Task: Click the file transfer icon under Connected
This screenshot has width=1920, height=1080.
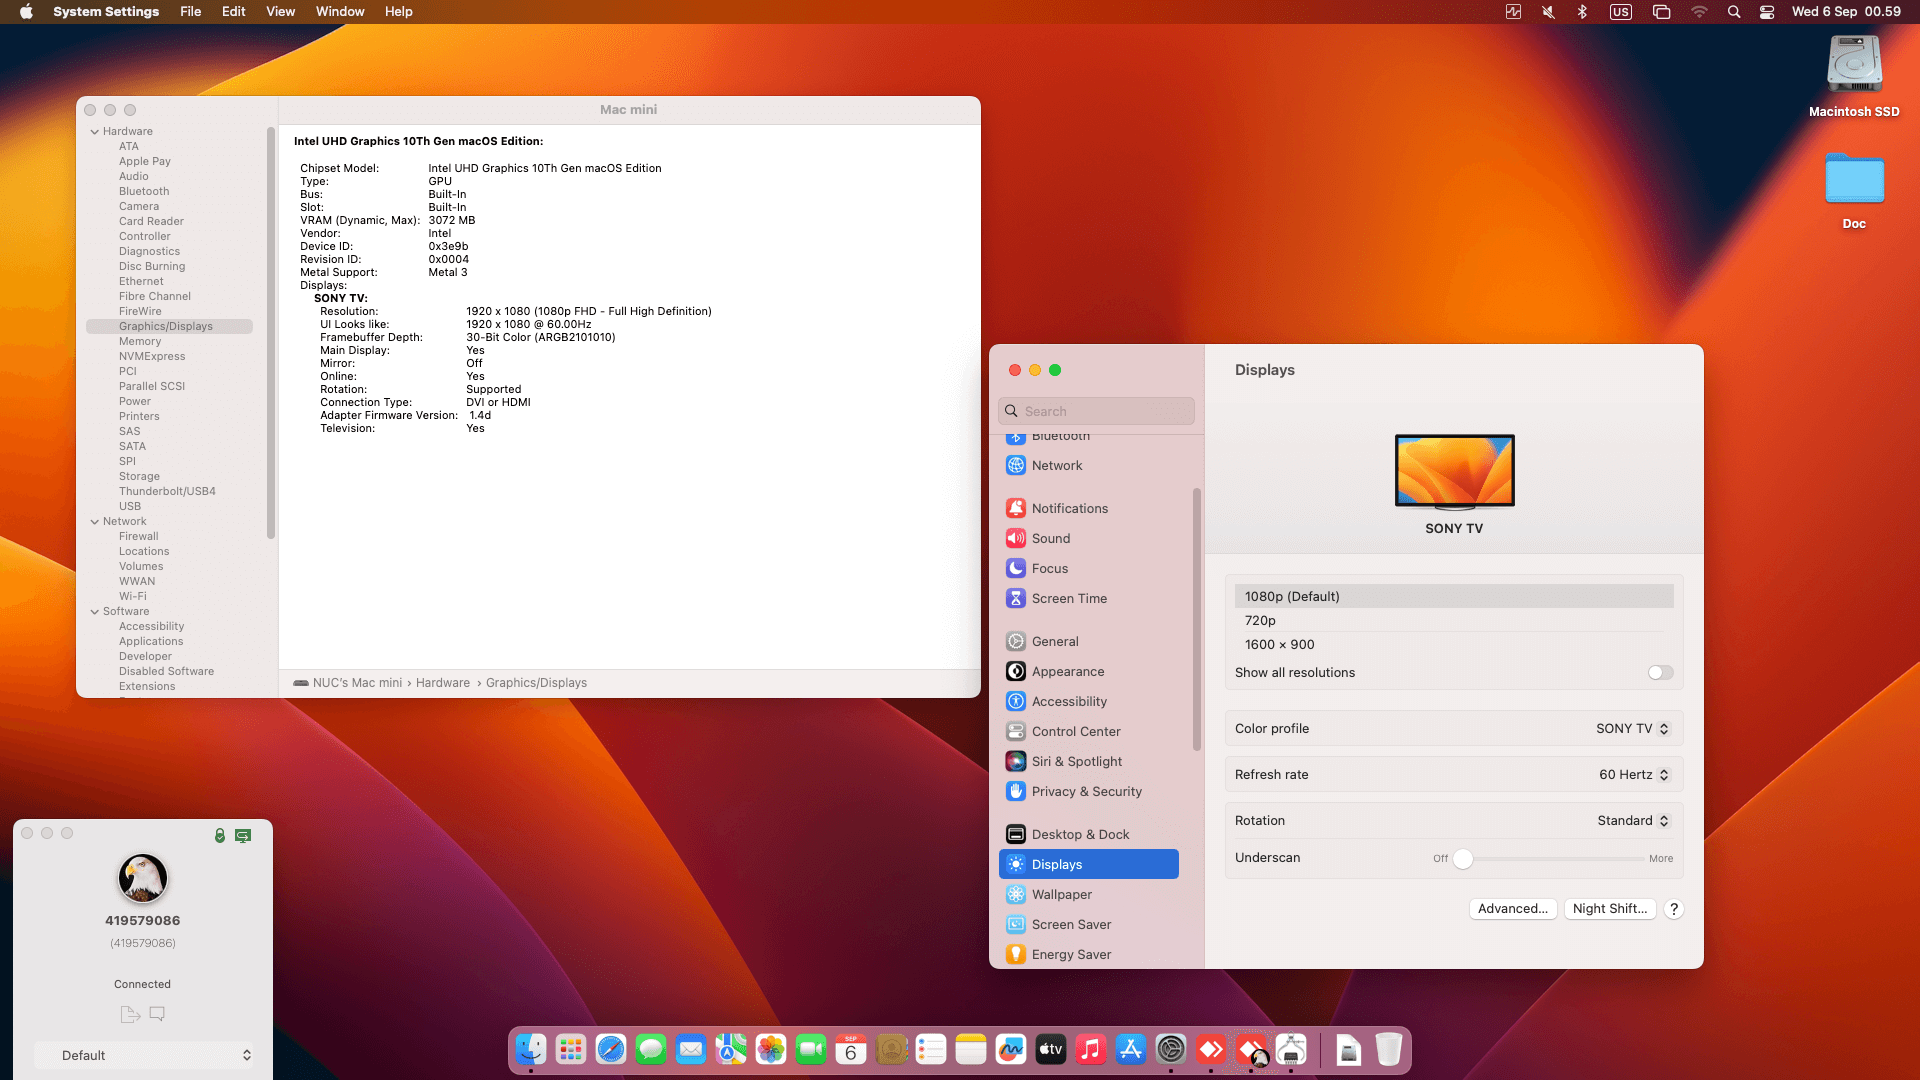Action: point(129,1014)
